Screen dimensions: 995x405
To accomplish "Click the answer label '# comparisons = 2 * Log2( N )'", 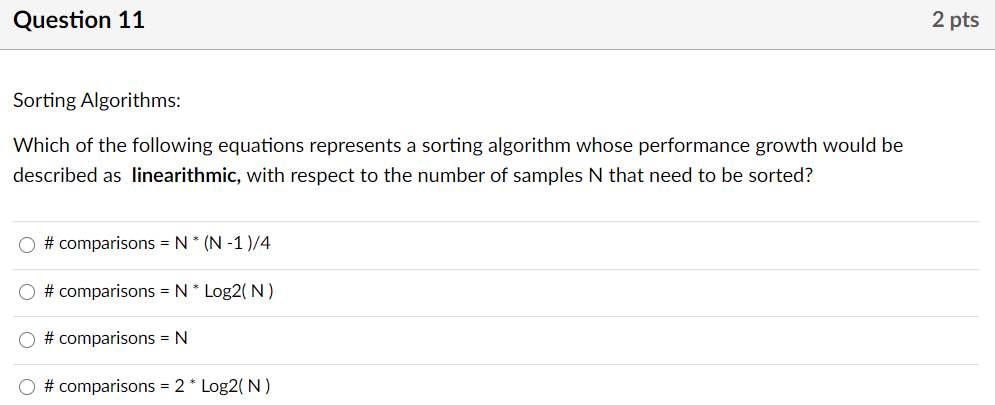I will click(157, 386).
